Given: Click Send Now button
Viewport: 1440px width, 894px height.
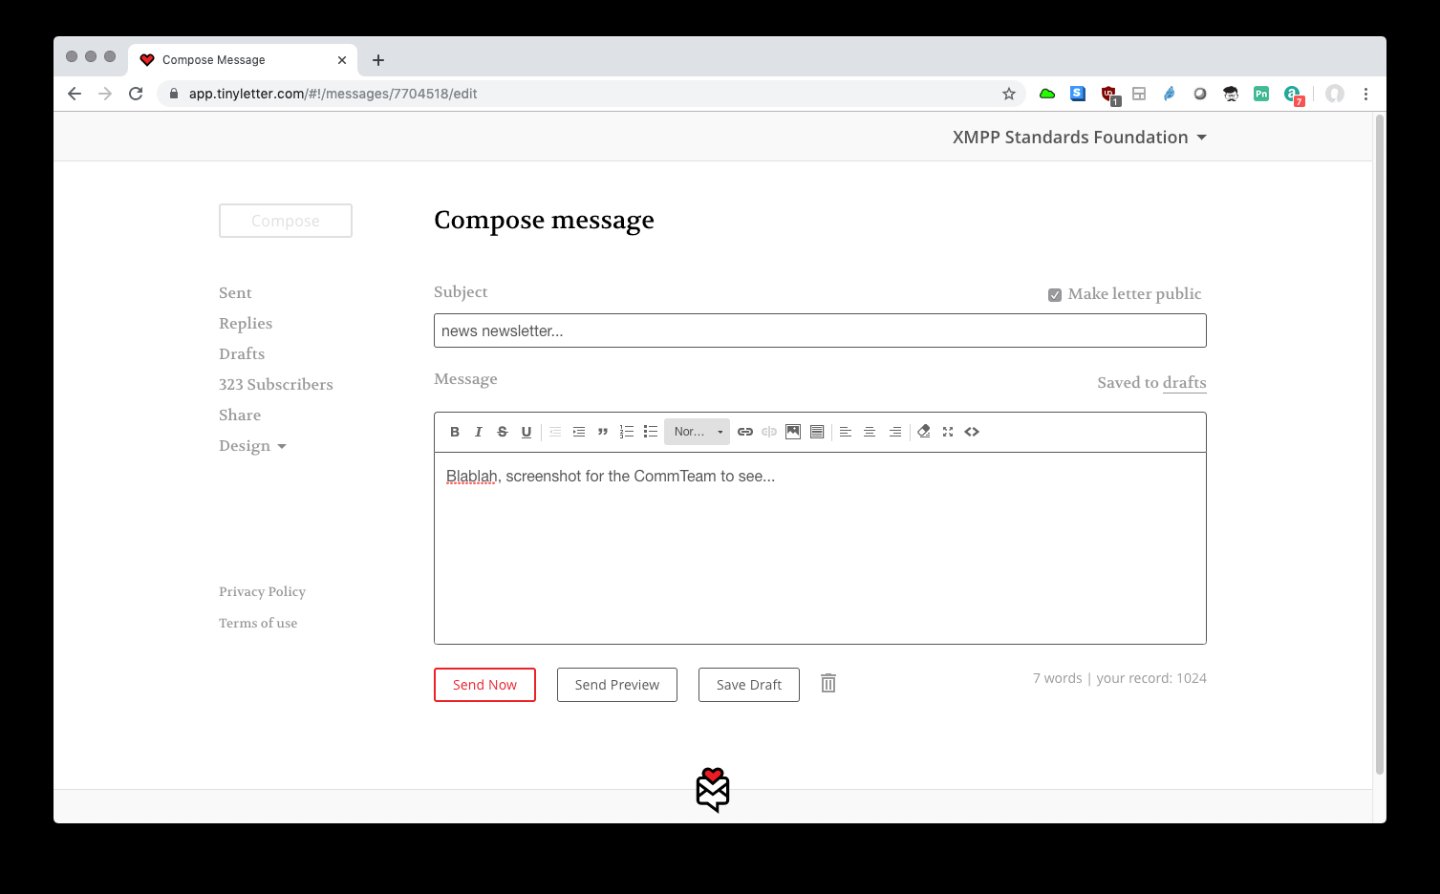Looking at the screenshot, I should coord(485,685).
